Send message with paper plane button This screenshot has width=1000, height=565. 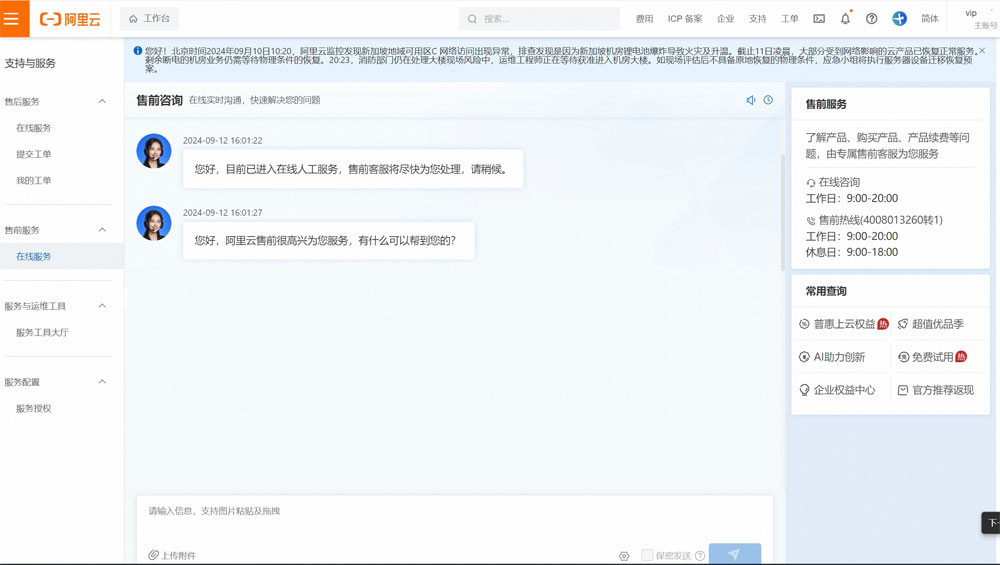pos(735,554)
